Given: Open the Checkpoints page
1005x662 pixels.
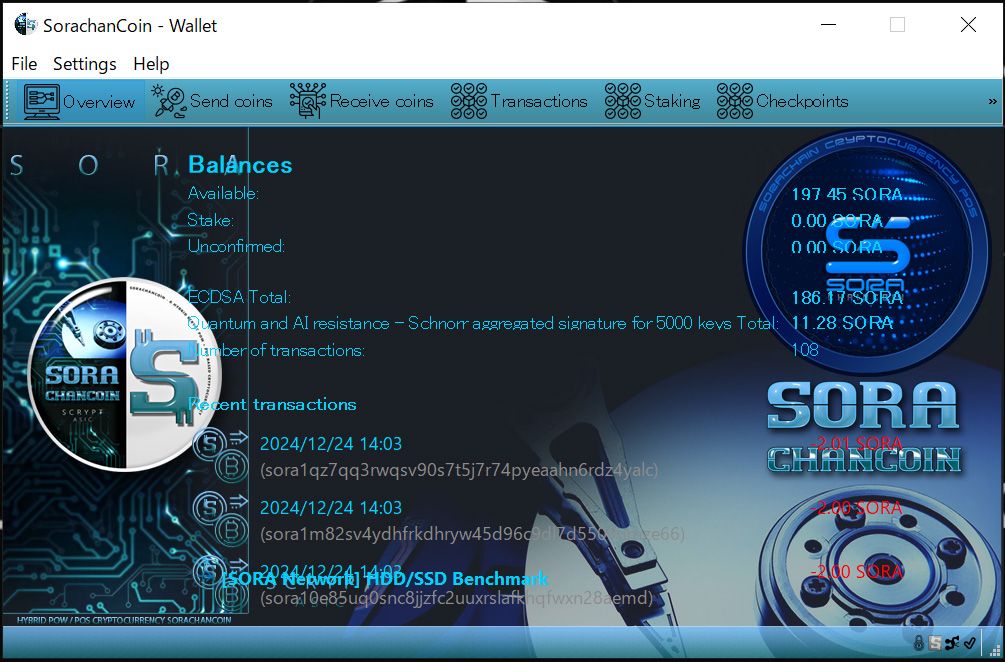Looking at the screenshot, I should pos(783,101).
